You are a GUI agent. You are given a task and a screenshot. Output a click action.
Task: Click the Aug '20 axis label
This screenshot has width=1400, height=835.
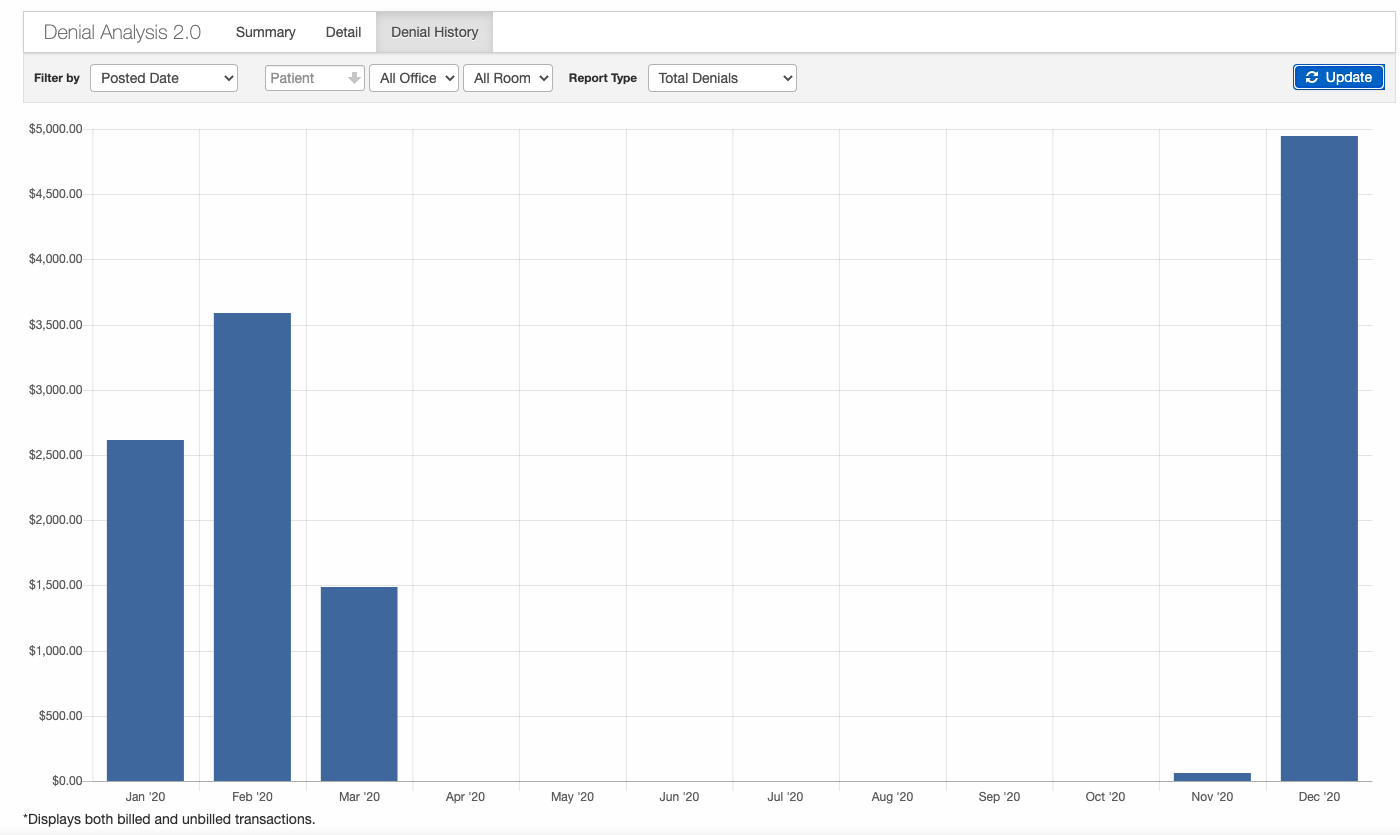coord(892,797)
